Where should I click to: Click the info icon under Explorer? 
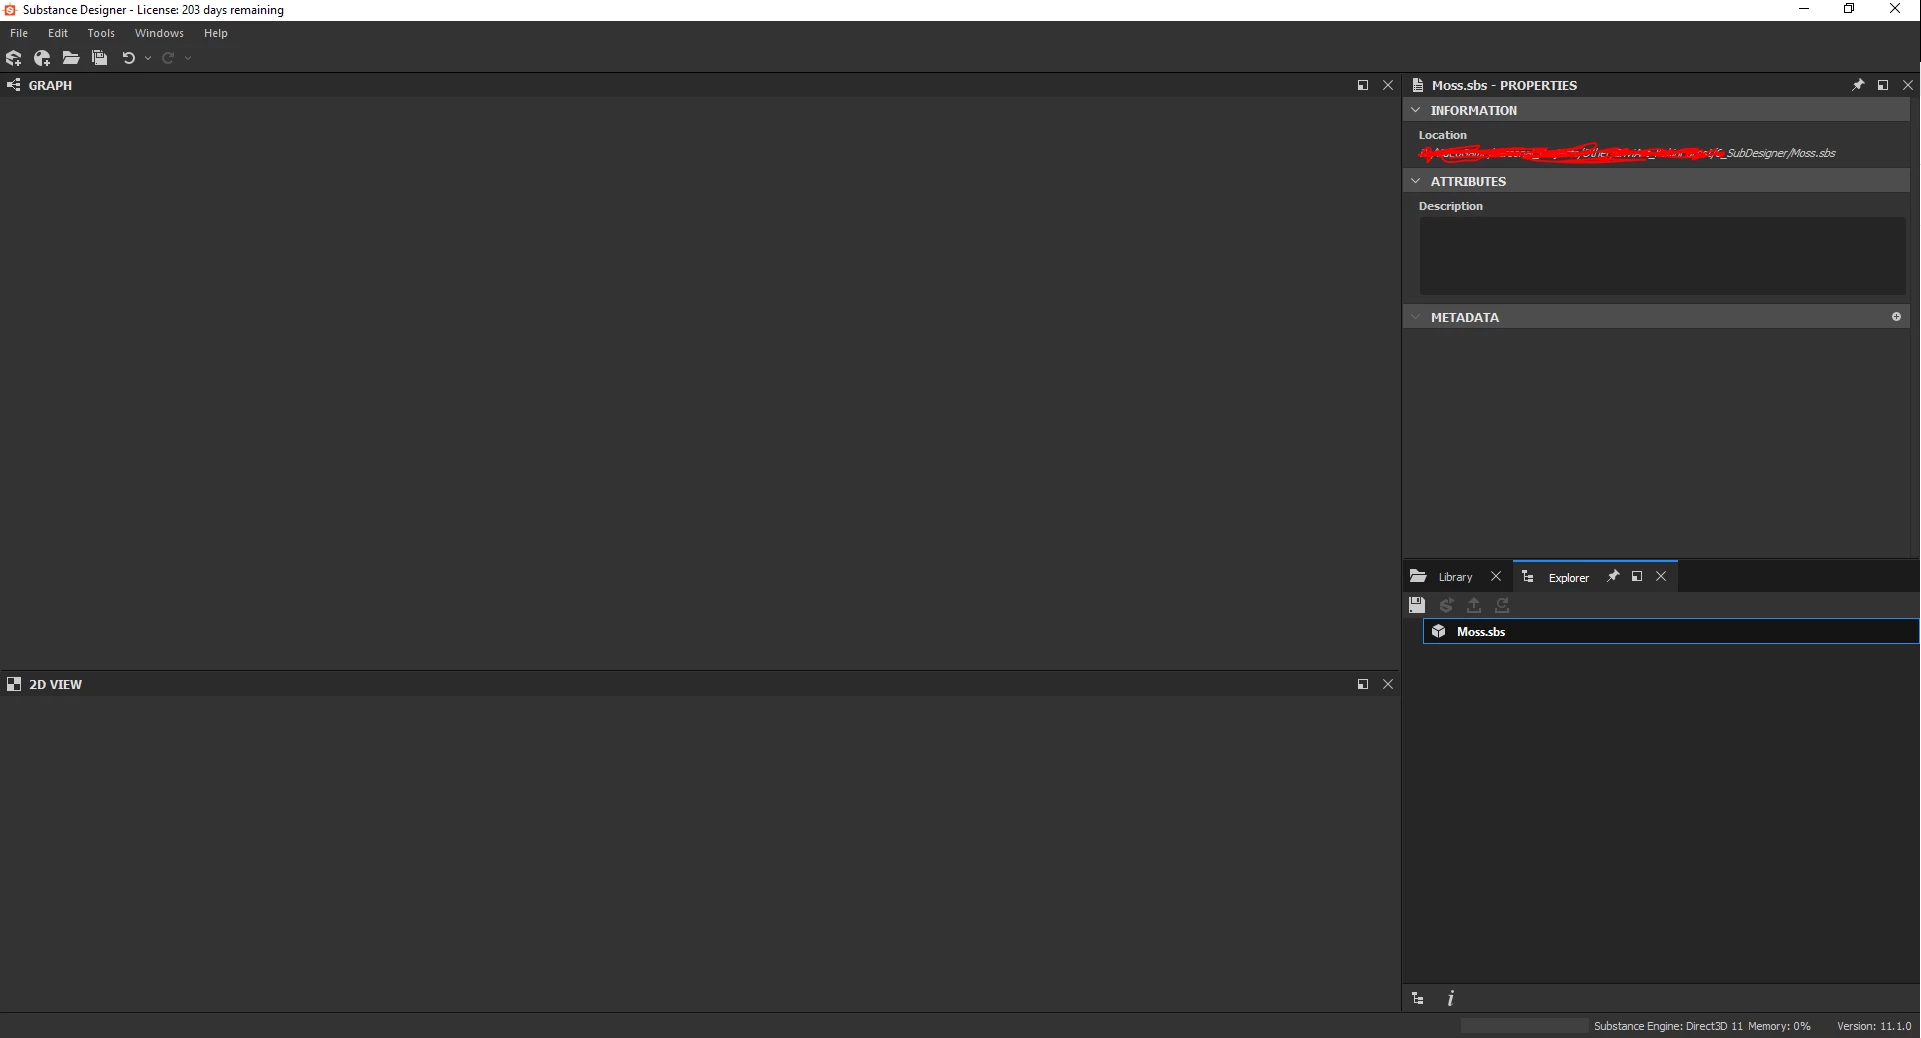[1451, 998]
